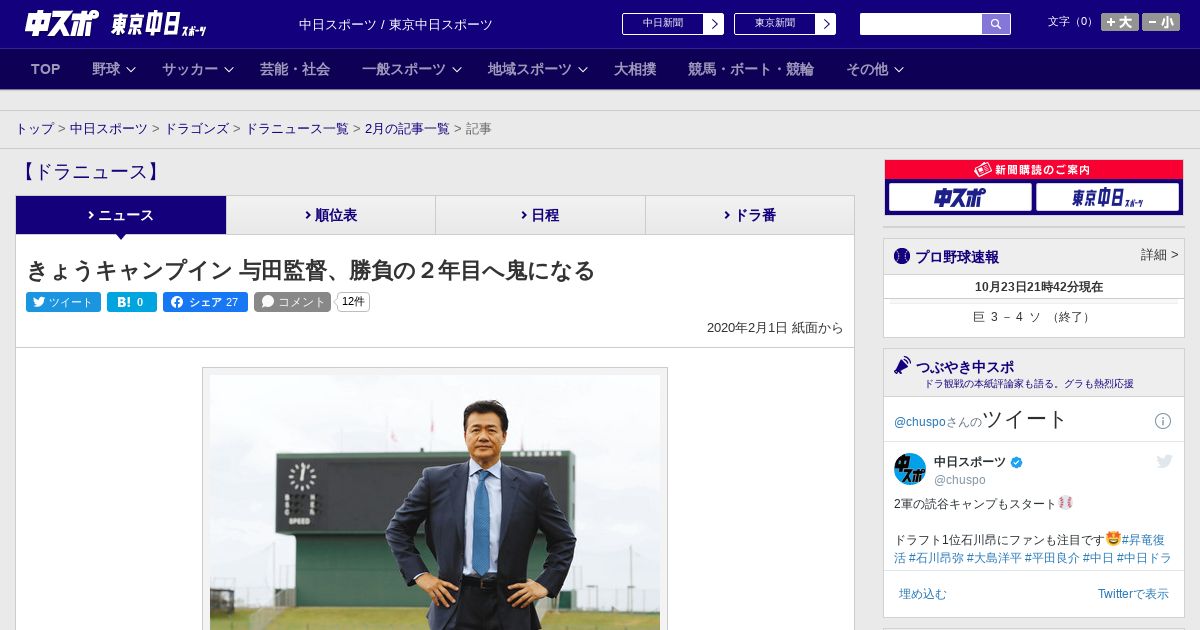Open 芸能・社会 section
Image resolution: width=1200 pixels, height=630 pixels.
tap(295, 69)
